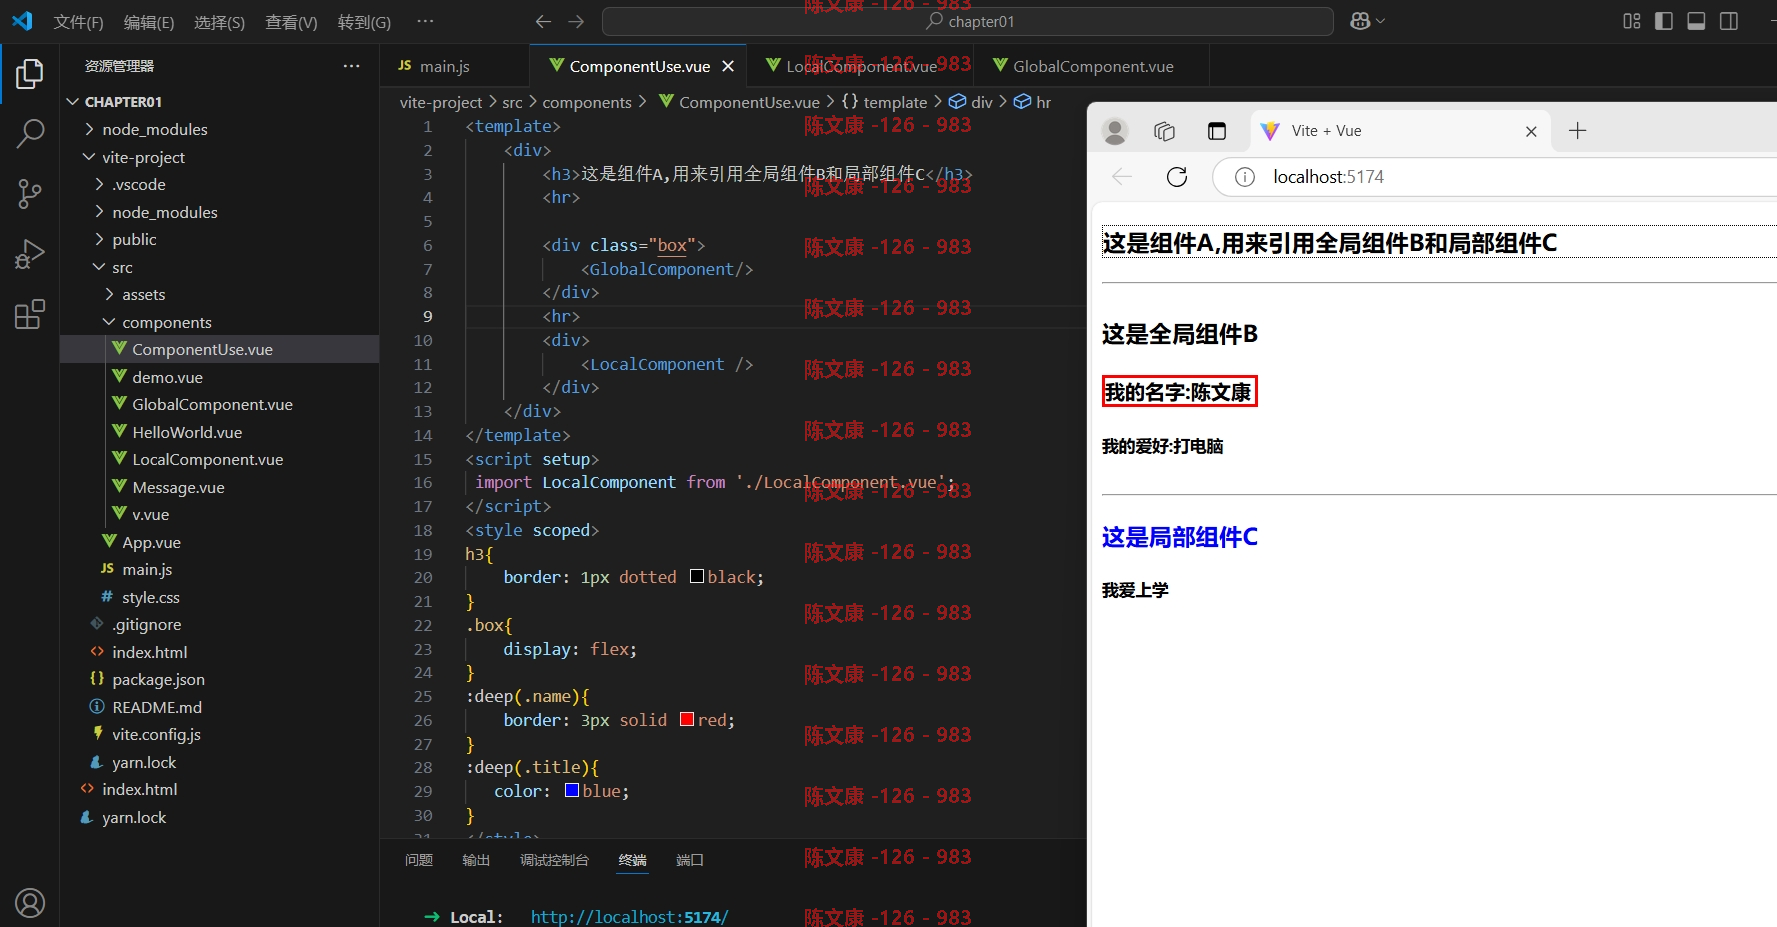Click the browser back arrow
Viewport: 1777px width, 927px height.
click(1122, 177)
